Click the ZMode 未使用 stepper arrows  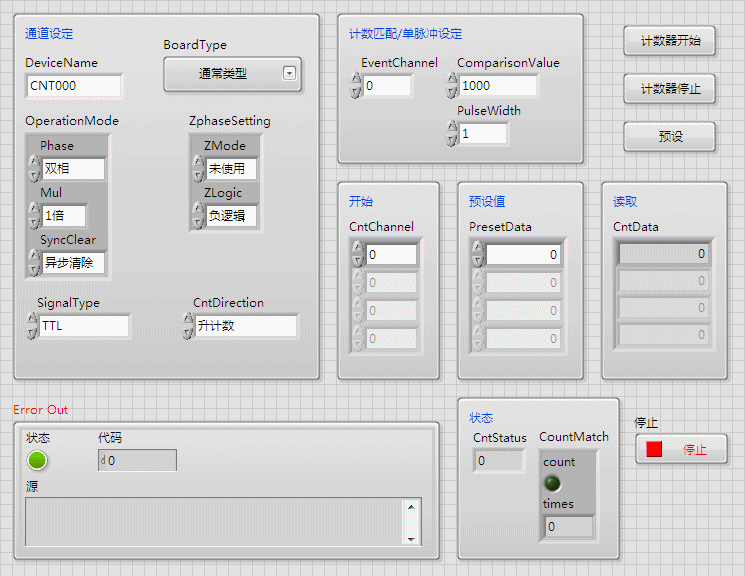click(198, 169)
